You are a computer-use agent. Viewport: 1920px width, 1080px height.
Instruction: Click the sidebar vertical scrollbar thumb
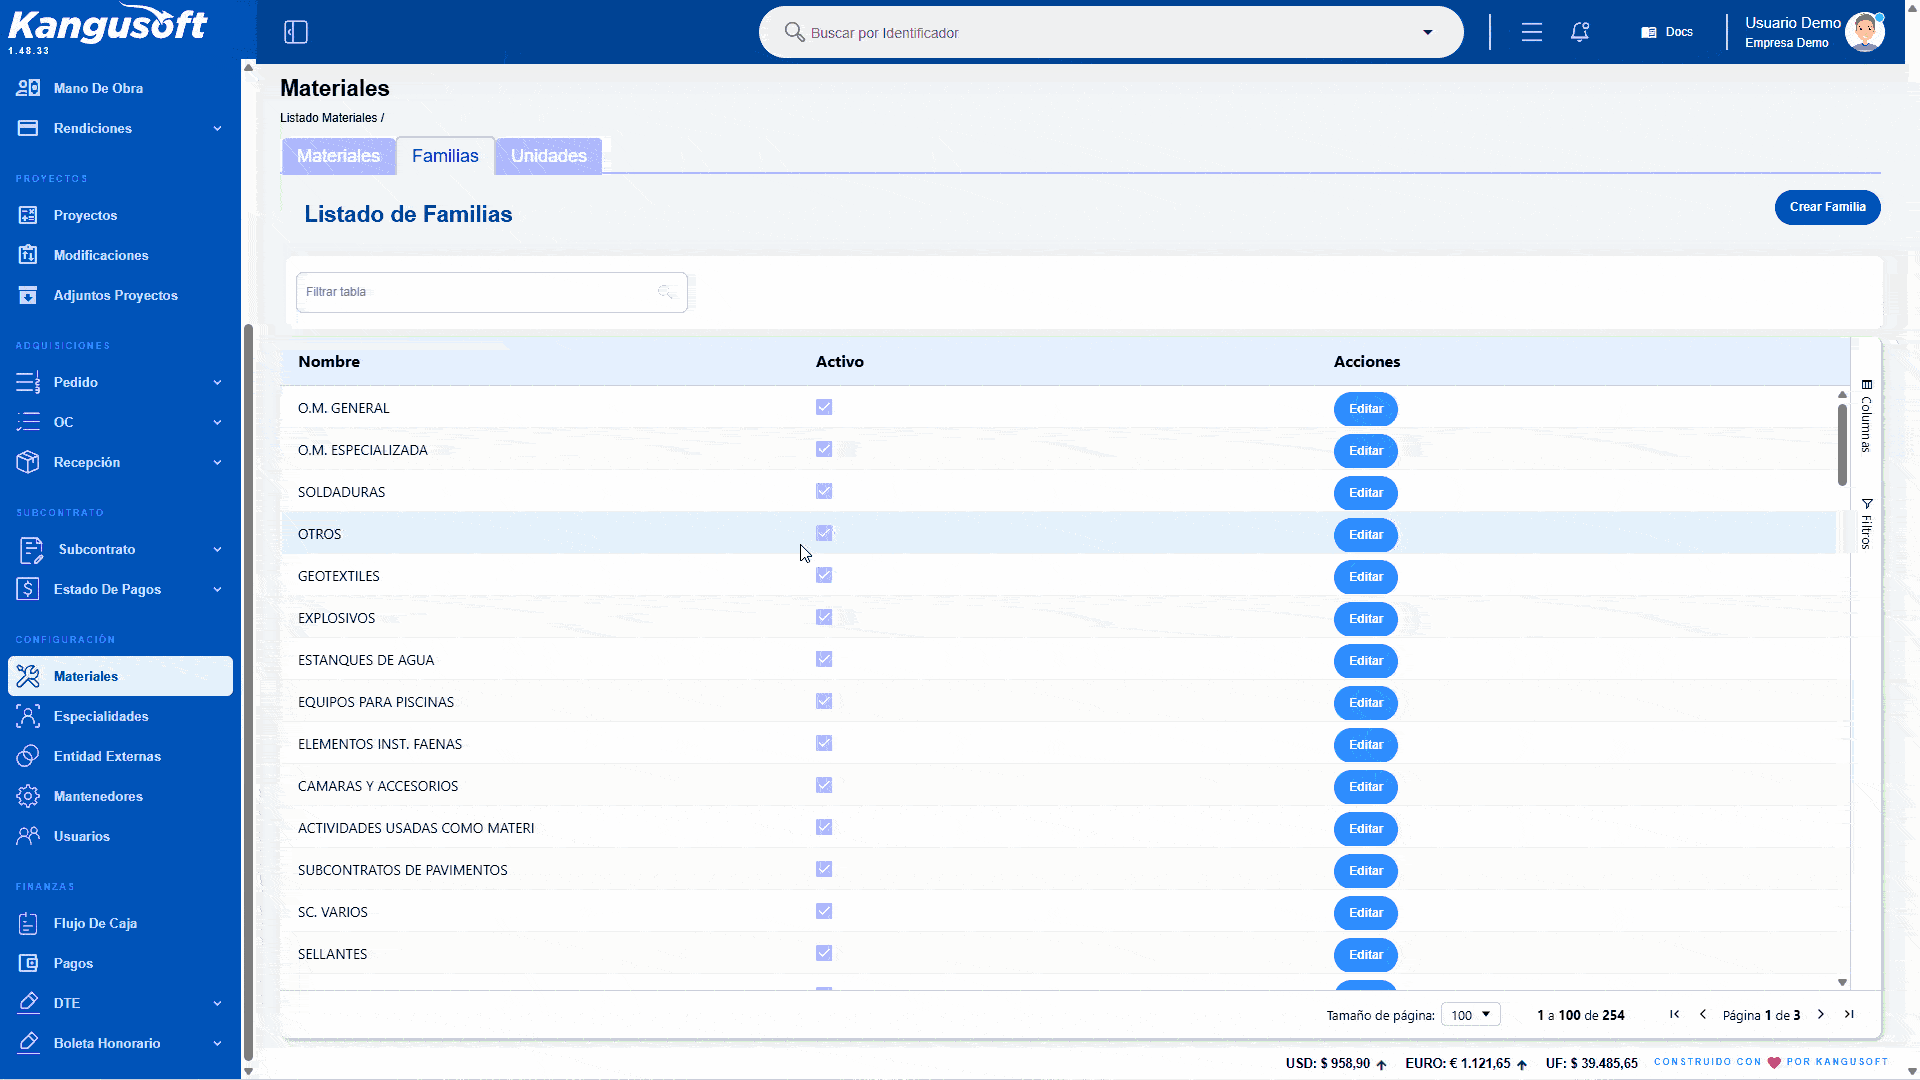[248, 692]
